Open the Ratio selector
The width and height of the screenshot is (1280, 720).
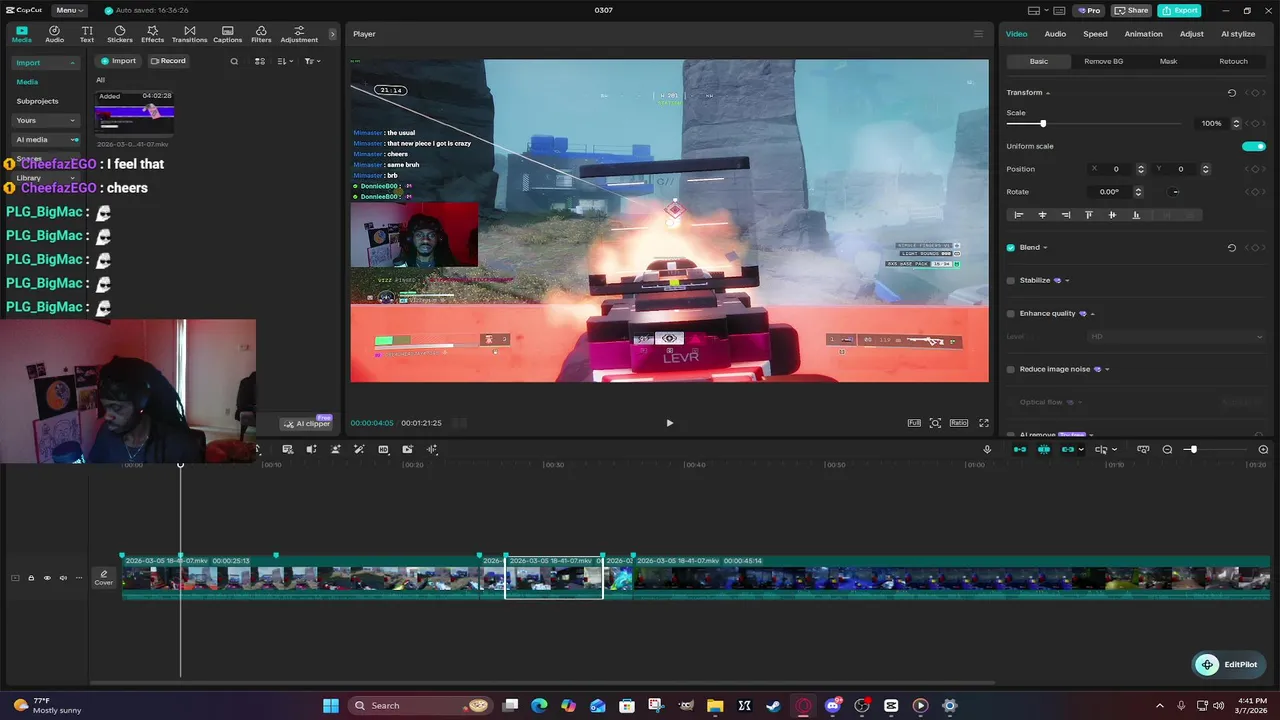click(959, 423)
